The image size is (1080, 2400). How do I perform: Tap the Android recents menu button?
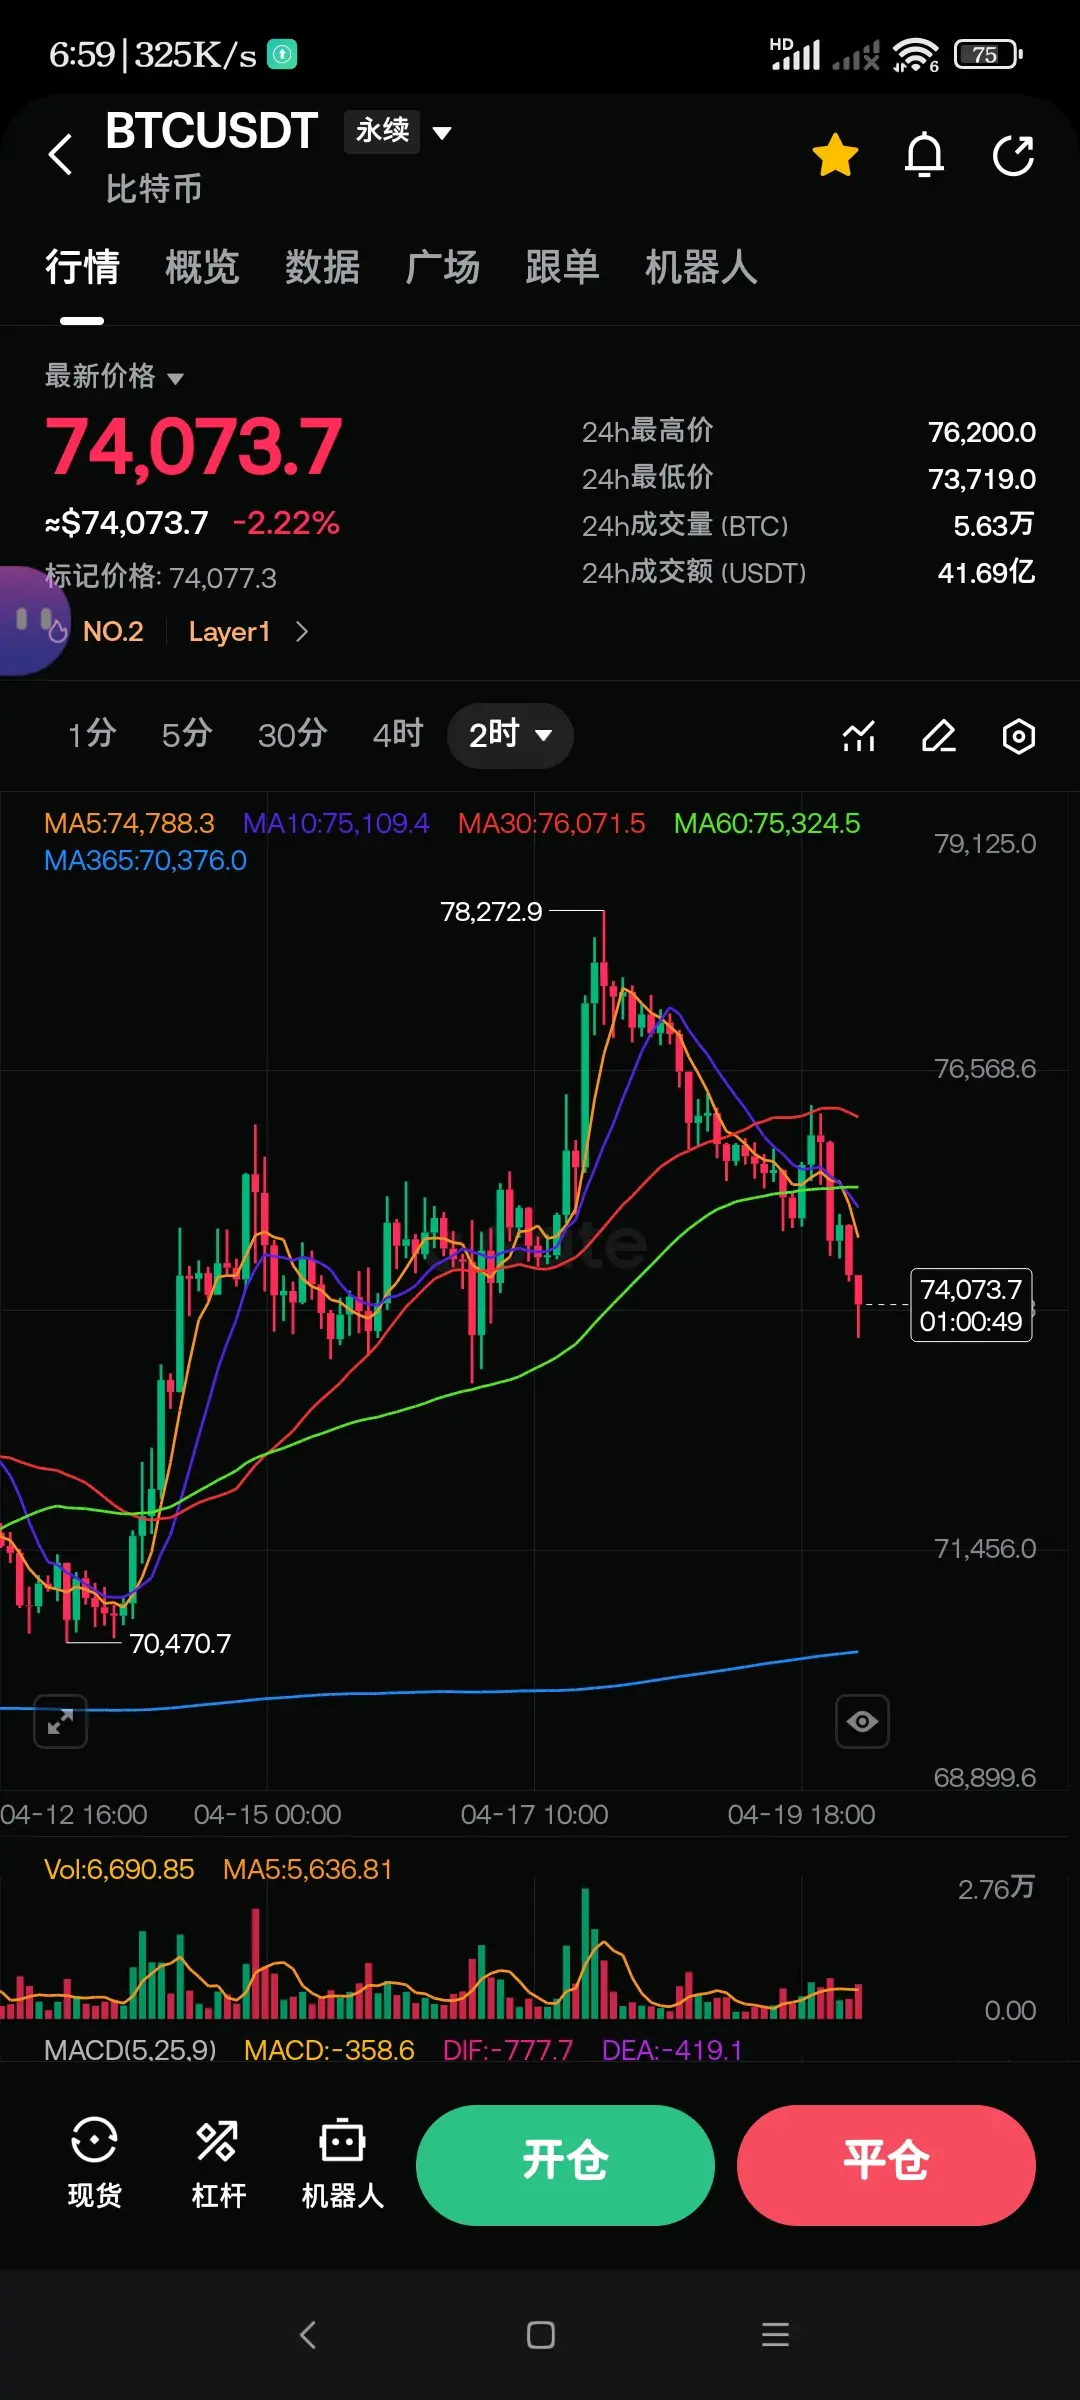[775, 2335]
